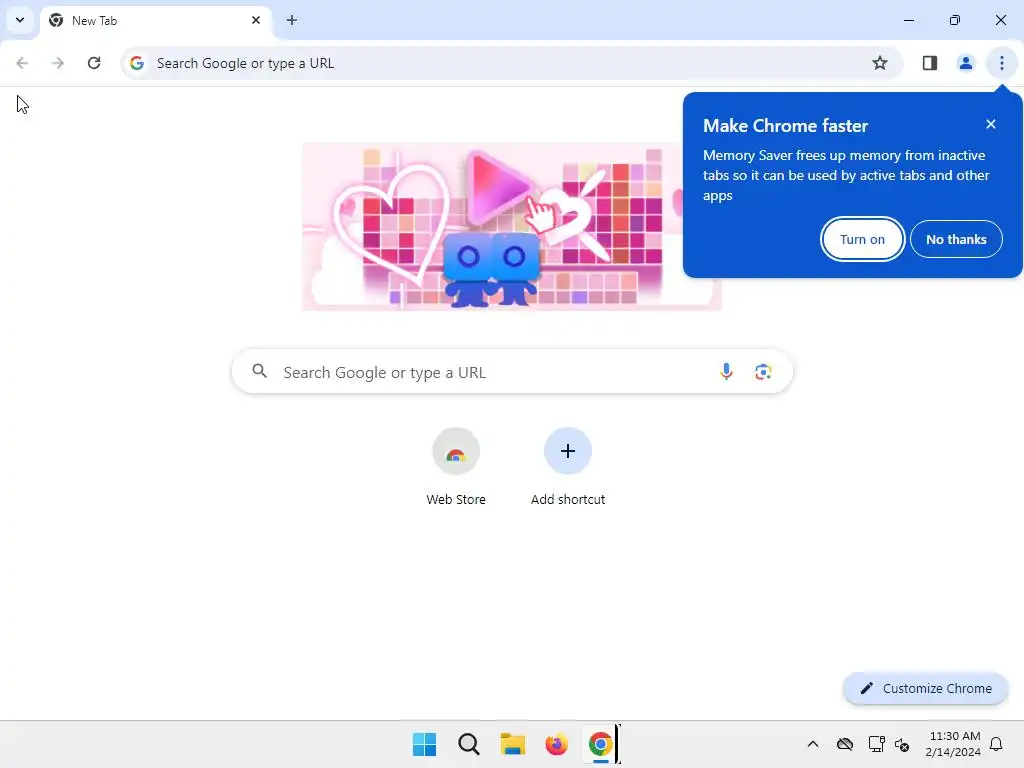The width and height of the screenshot is (1024, 768).
Task: Go forward to next page
Action: coord(58,63)
